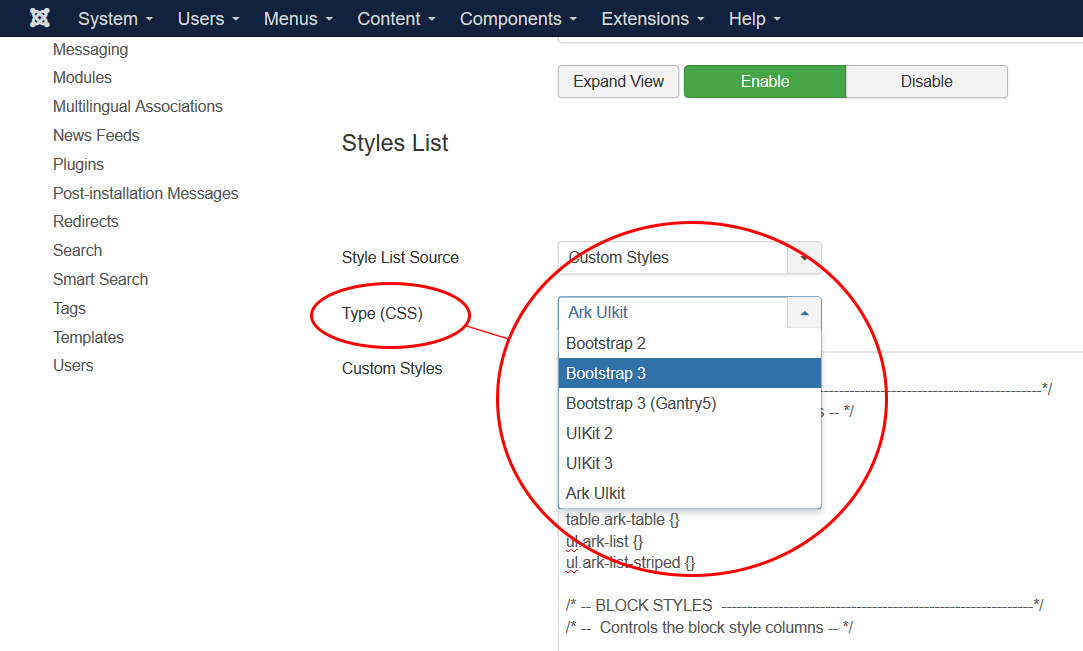Screen dimensions: 1083x651
Task: Open the Extensions menu
Action: click(x=652, y=19)
